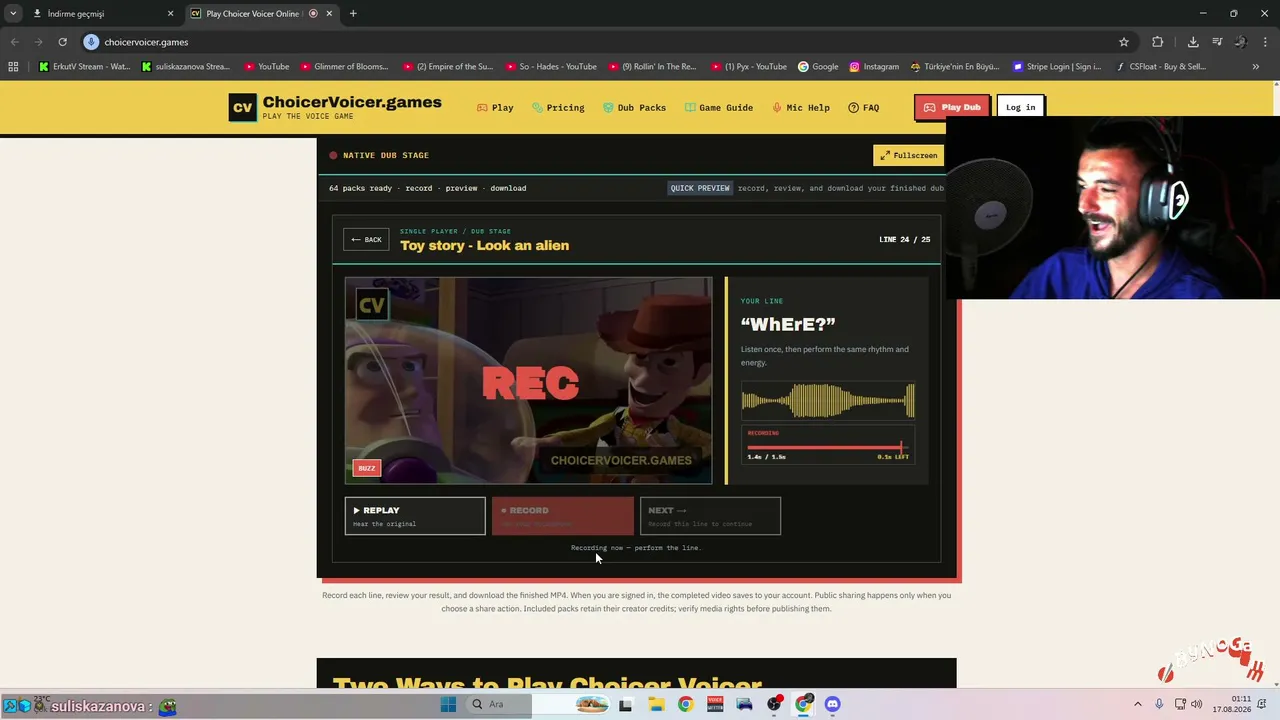Open the CSFloat bookmark
This screenshot has width=1280, height=720.
click(x=1159, y=67)
